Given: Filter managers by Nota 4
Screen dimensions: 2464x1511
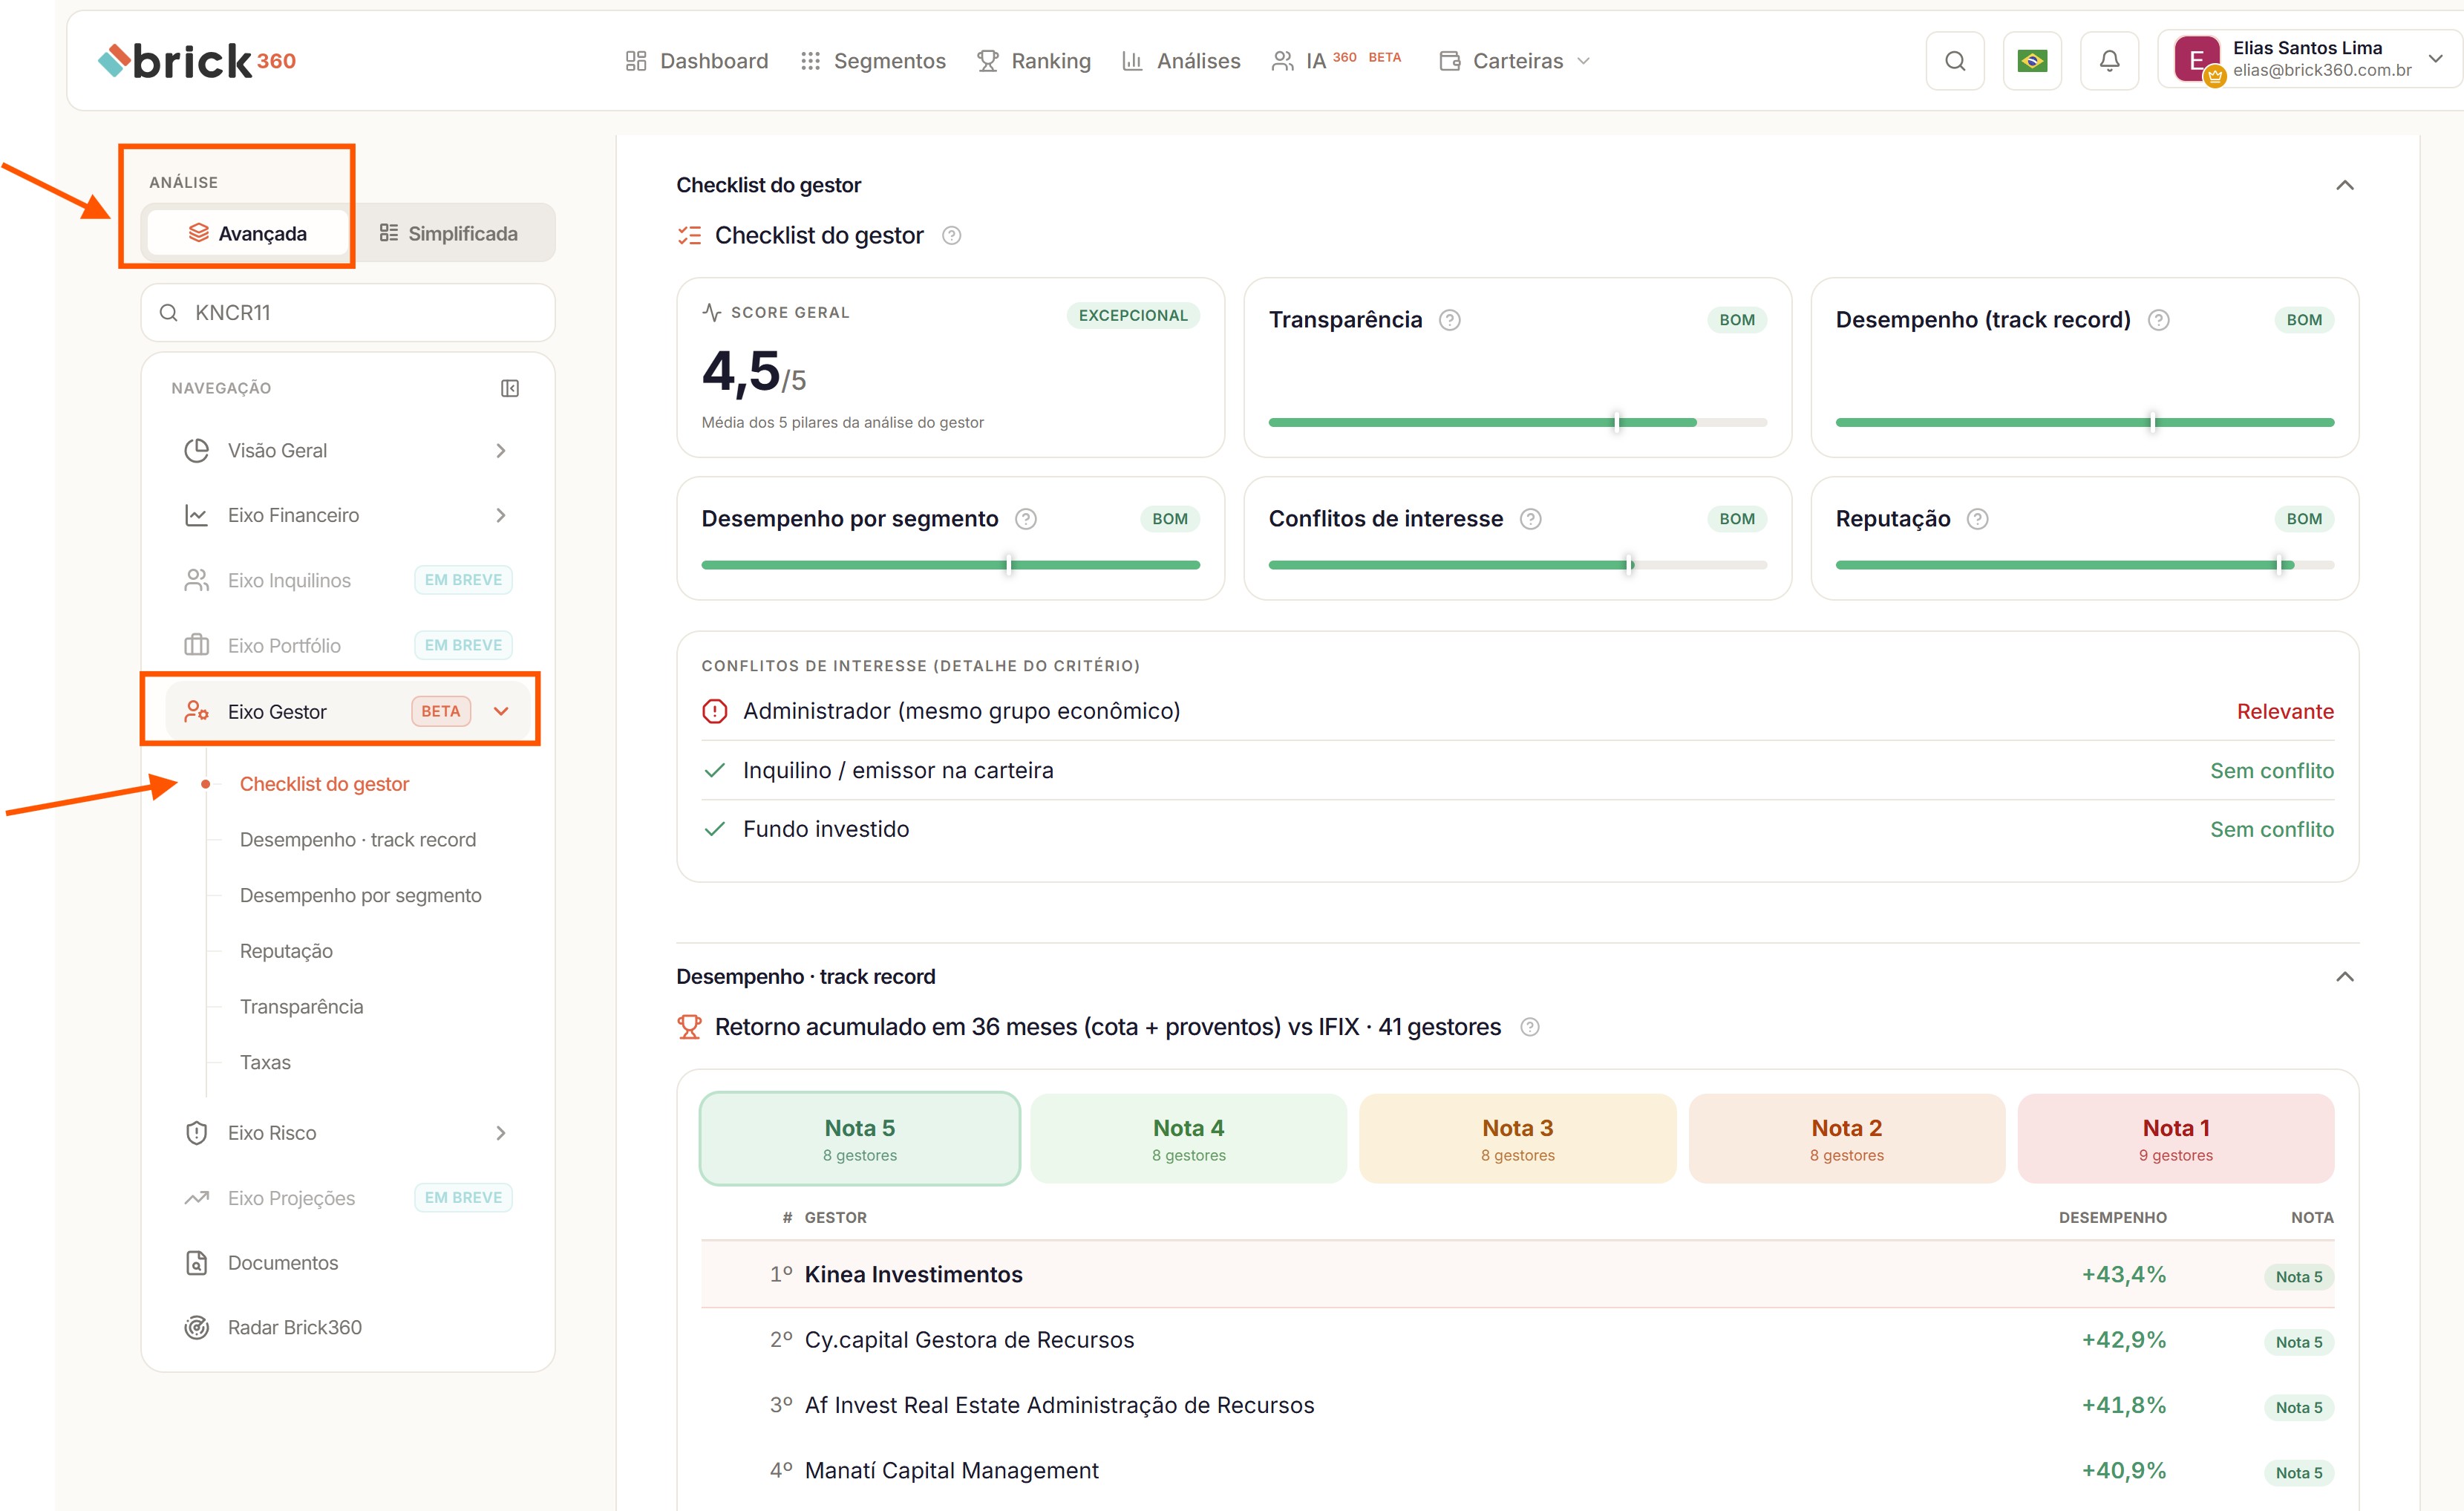Looking at the screenshot, I should [x=1189, y=1139].
